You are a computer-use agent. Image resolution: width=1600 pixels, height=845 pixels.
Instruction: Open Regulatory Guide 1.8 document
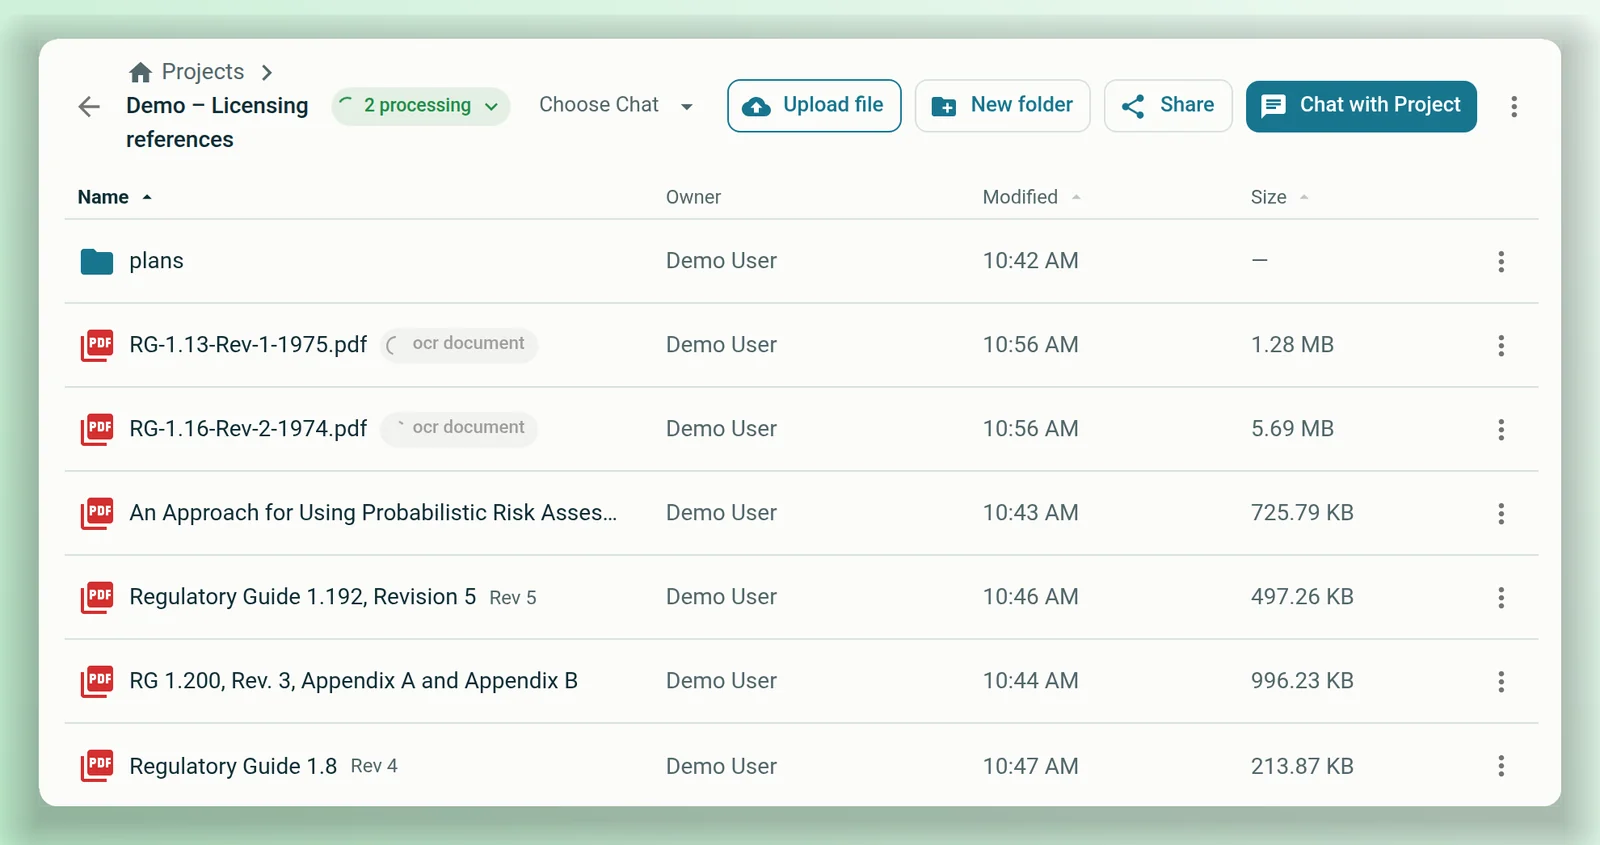pos(233,766)
